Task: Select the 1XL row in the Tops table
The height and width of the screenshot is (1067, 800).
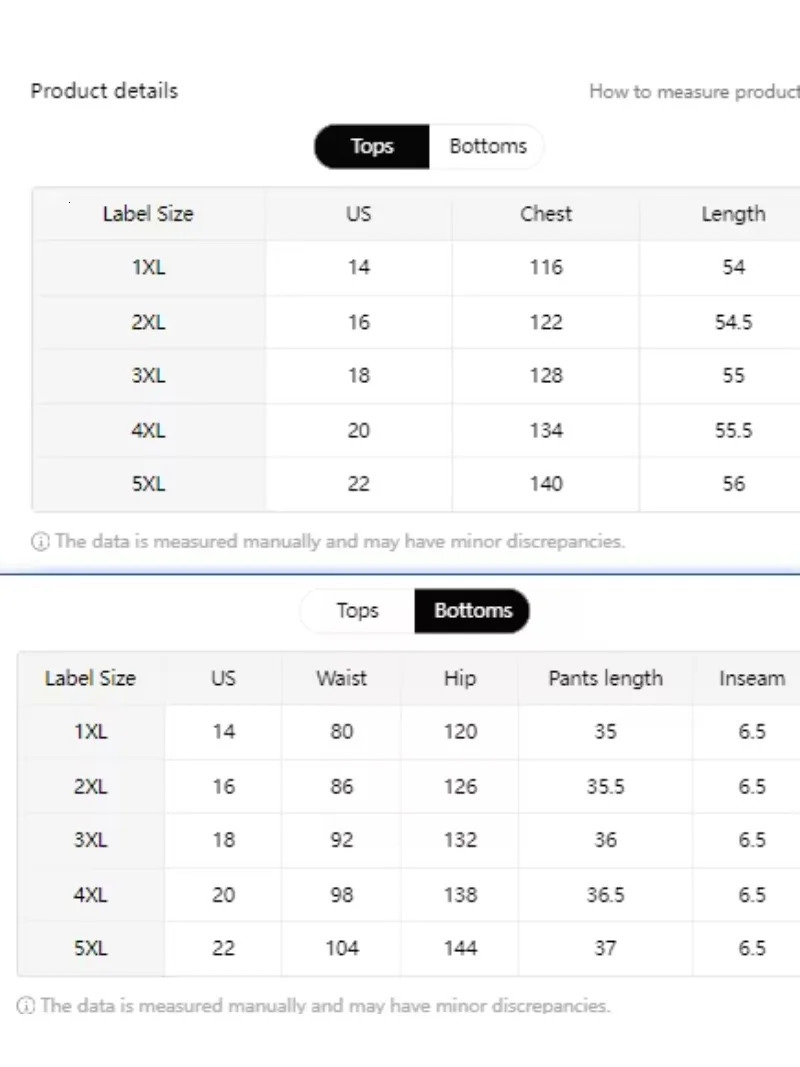Action: 148,268
